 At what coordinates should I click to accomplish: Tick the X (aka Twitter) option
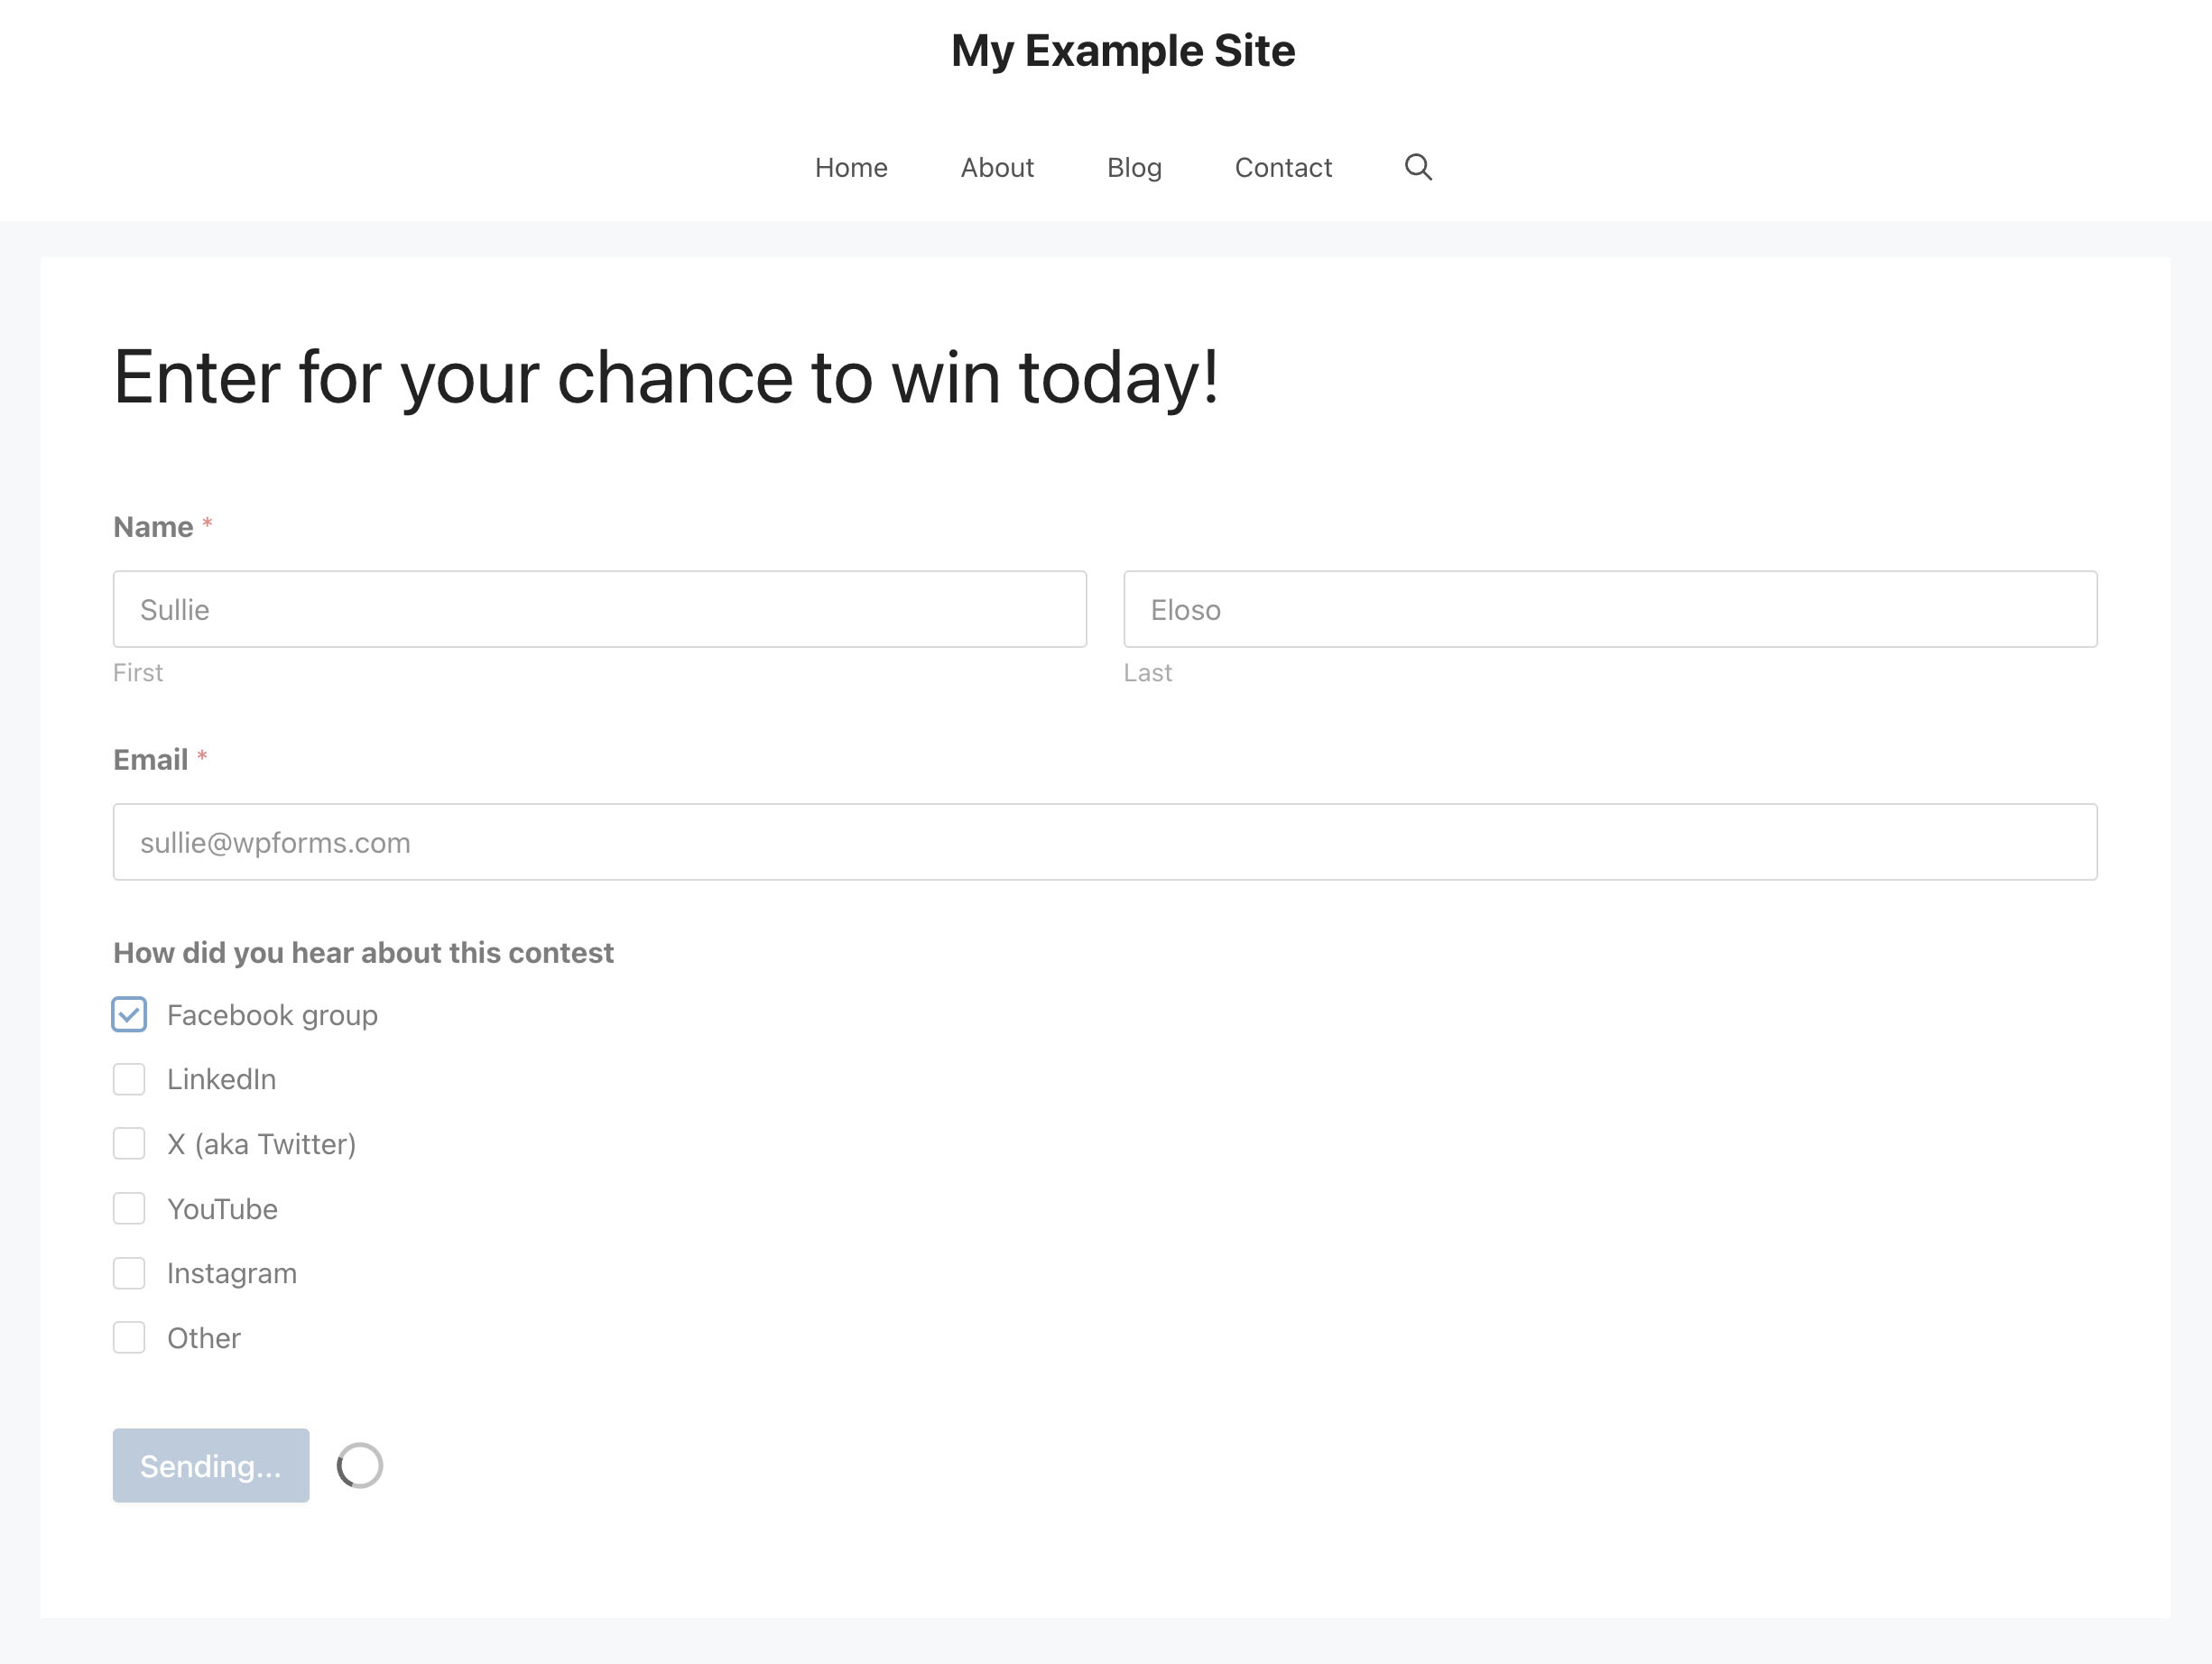click(x=129, y=1144)
